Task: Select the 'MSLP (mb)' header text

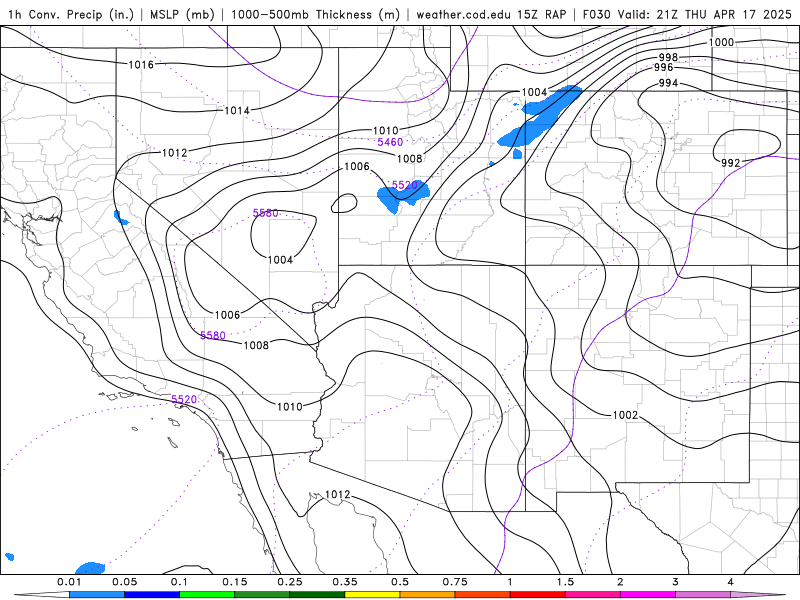Action: 182,14
